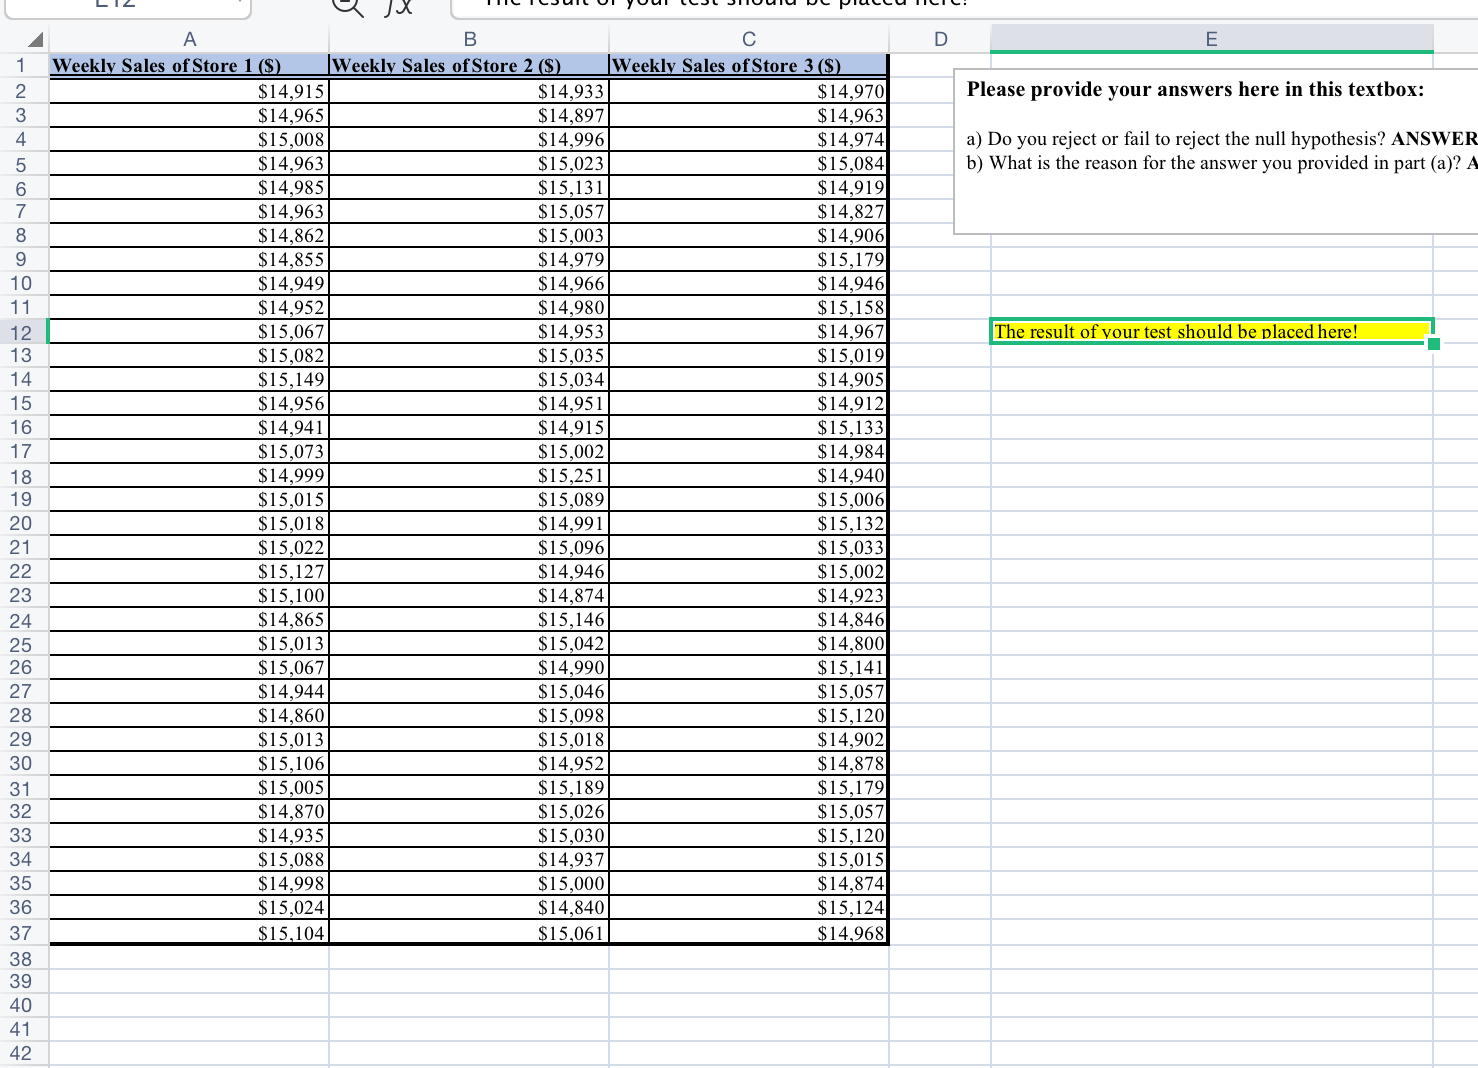
Task: Select cell with value $15,096
Action: click(x=469, y=547)
